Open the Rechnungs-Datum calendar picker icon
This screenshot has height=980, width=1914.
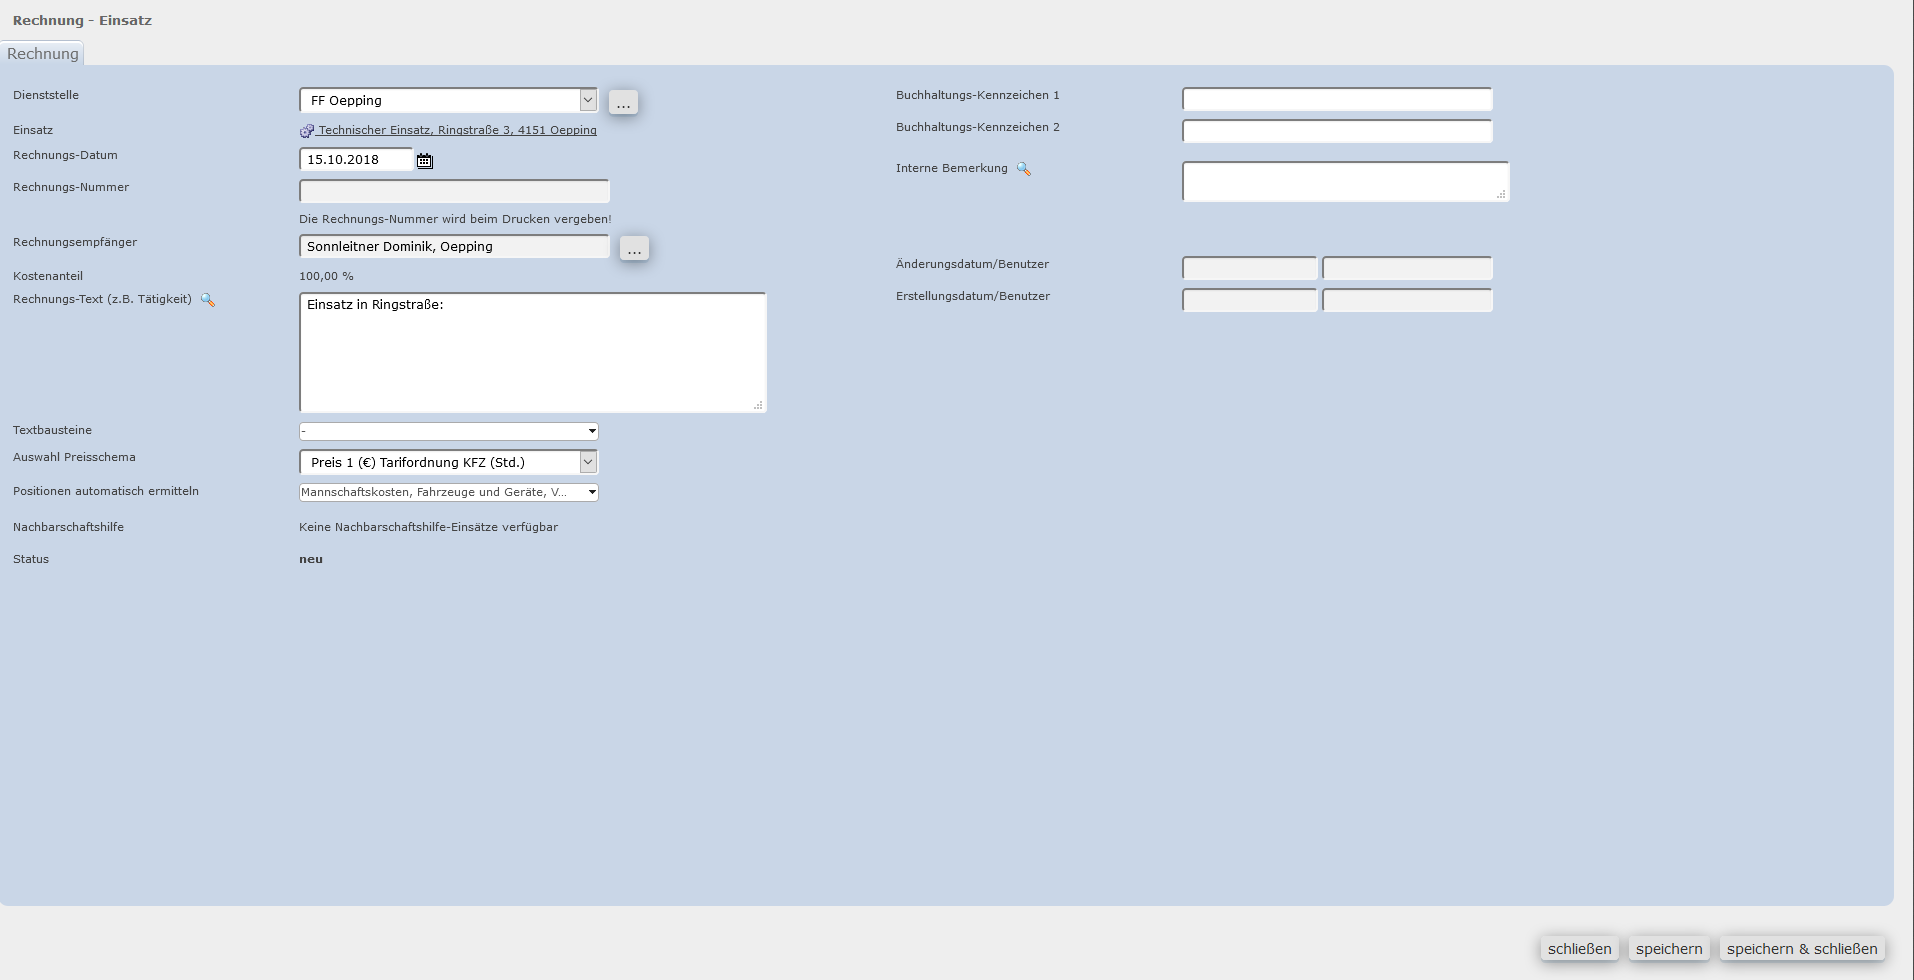coord(425,160)
